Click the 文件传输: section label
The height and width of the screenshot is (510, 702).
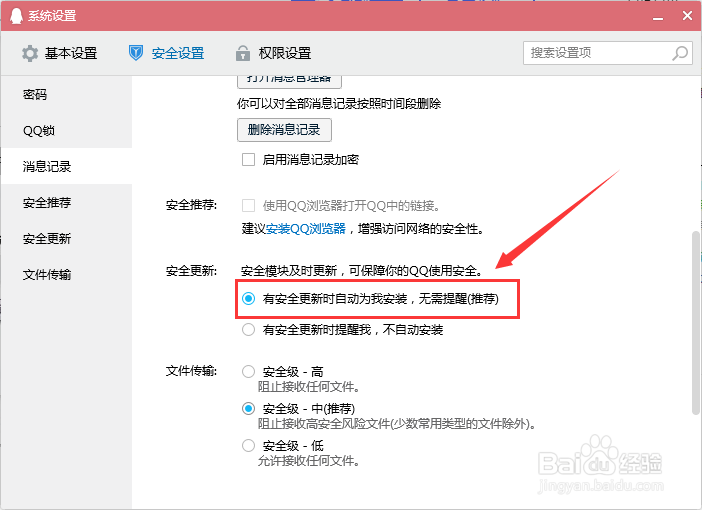[192, 371]
